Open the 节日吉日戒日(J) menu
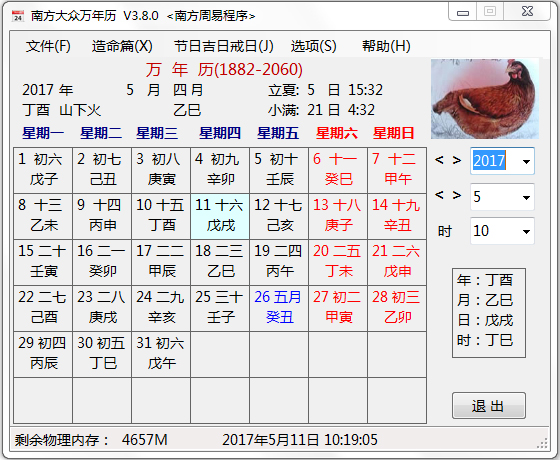The height and width of the screenshot is (460, 560). 224,46
